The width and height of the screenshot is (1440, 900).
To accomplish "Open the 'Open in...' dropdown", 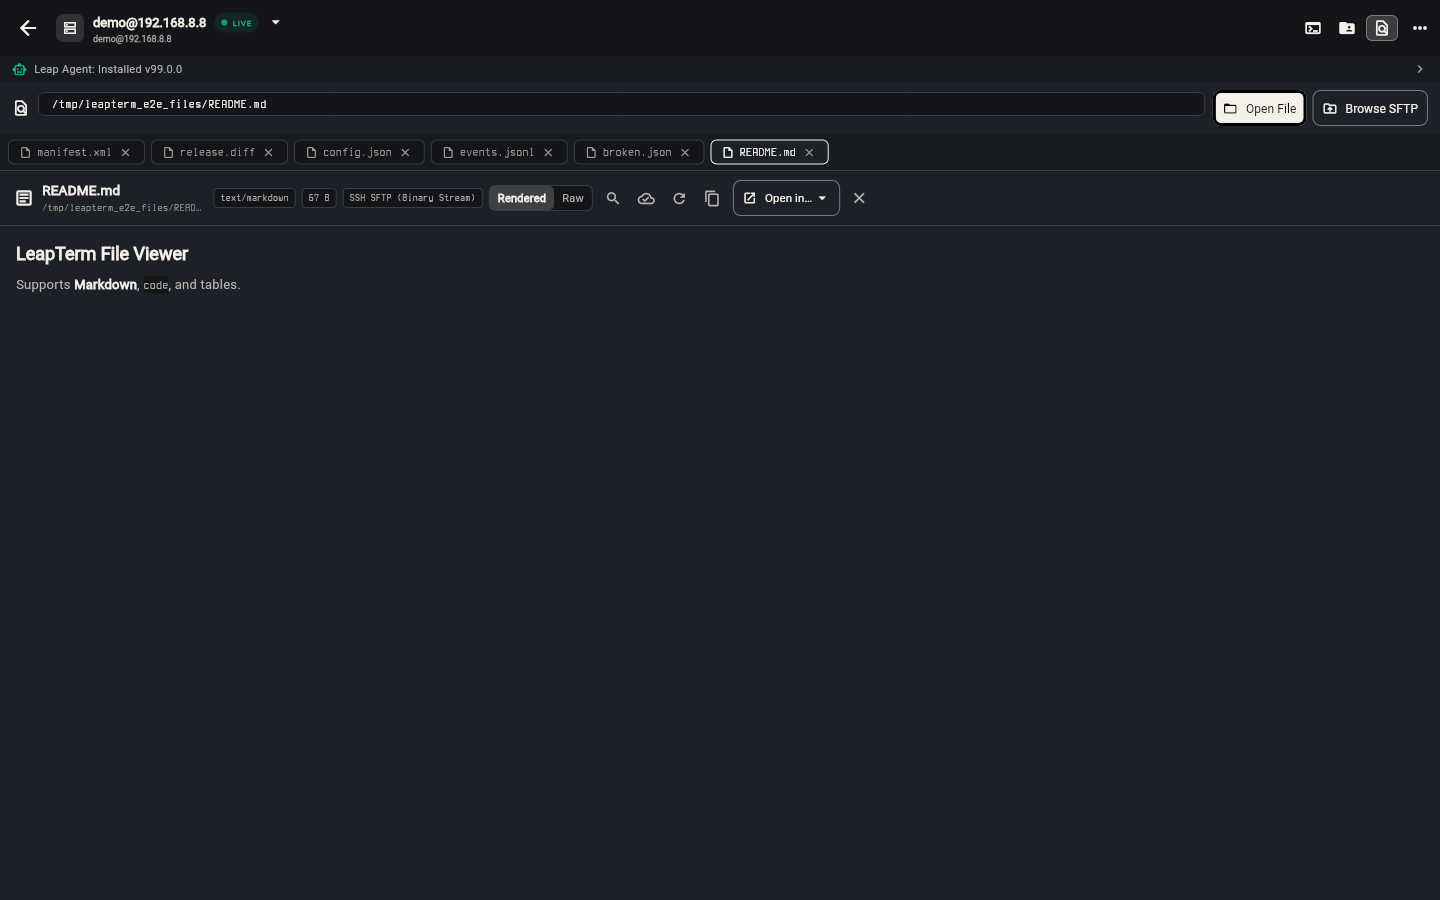I will [786, 198].
